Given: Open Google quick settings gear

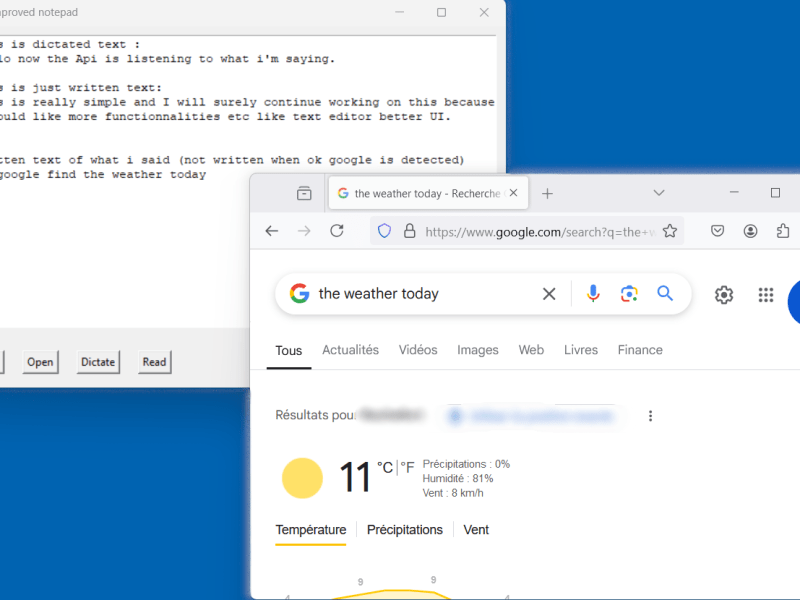Looking at the screenshot, I should pyautogui.click(x=723, y=294).
